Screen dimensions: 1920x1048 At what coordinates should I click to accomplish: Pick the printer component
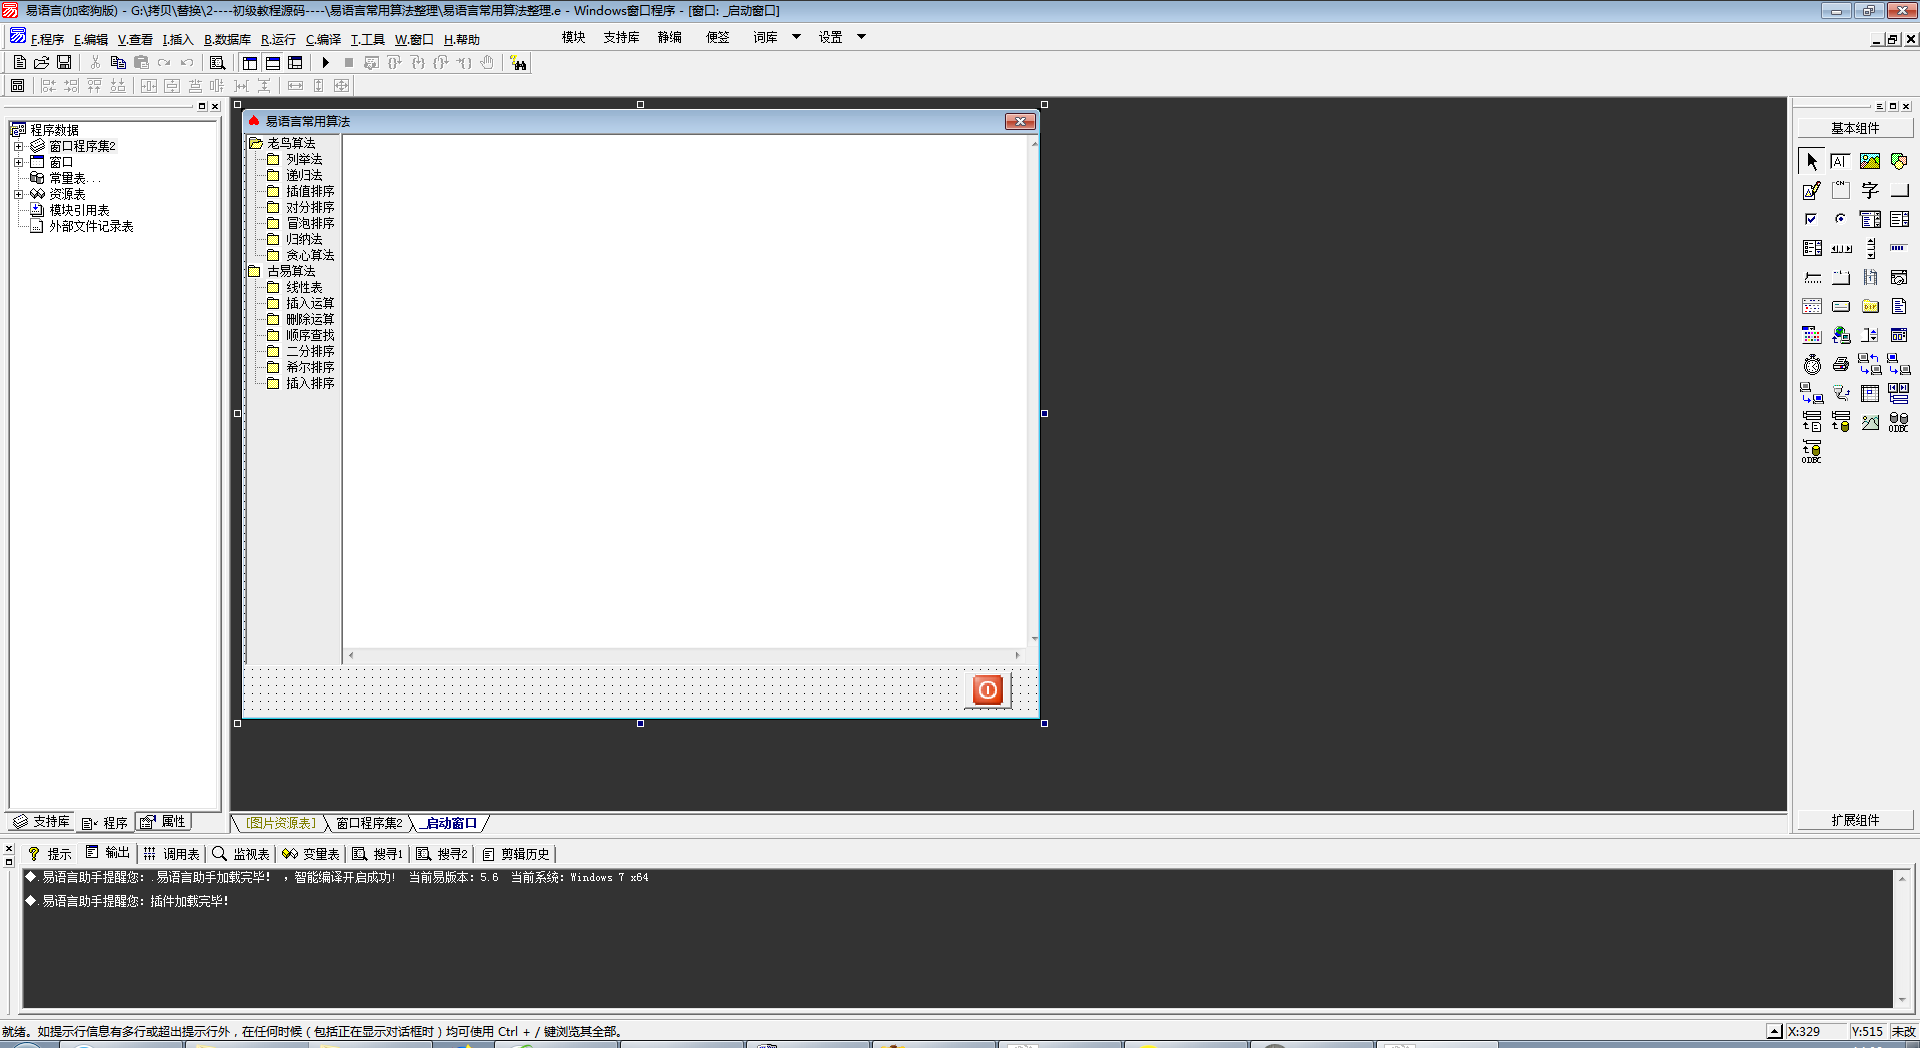[1841, 364]
